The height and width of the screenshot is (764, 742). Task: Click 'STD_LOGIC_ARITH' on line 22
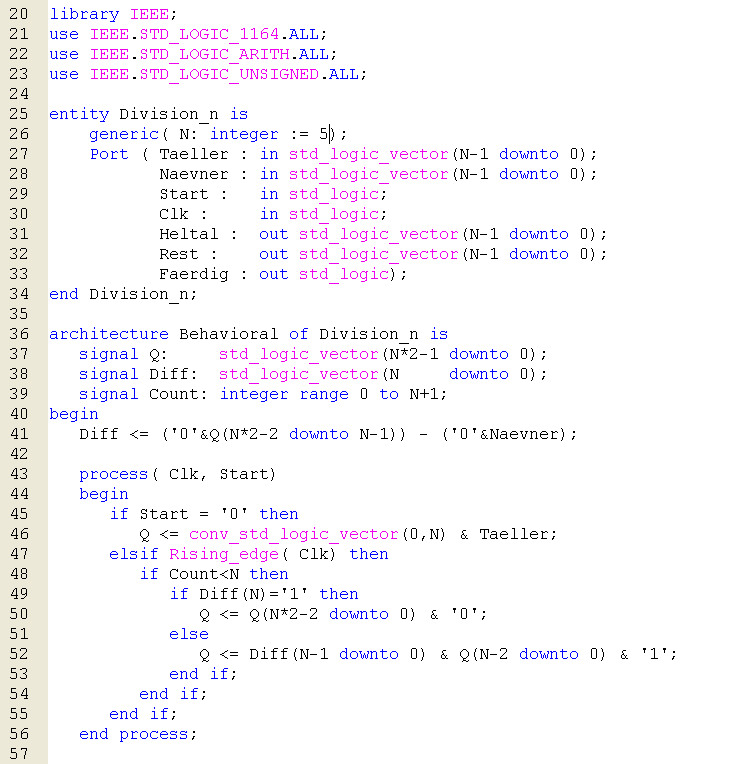[214, 54]
